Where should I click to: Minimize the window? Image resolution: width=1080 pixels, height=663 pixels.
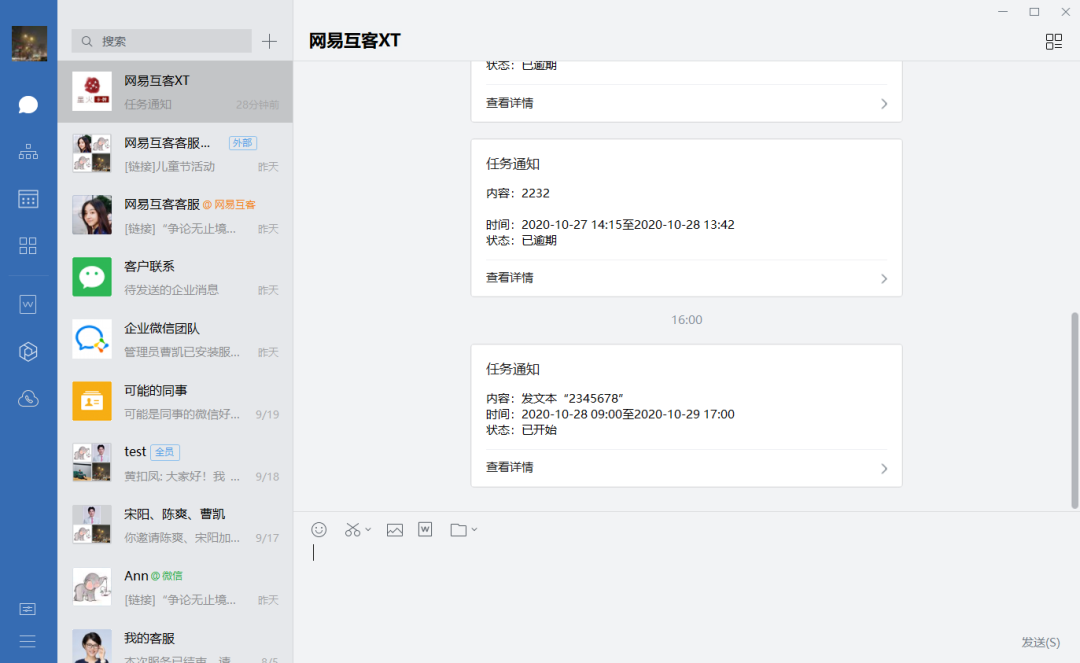(x=1003, y=12)
